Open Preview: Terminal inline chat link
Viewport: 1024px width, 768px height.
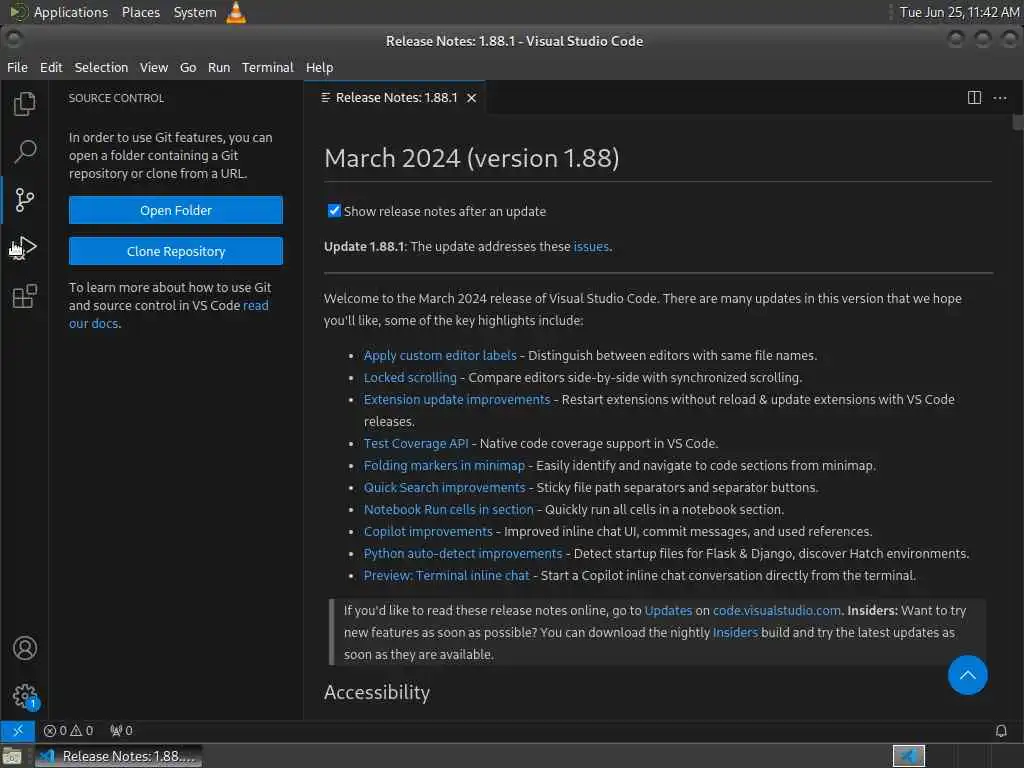(x=447, y=576)
